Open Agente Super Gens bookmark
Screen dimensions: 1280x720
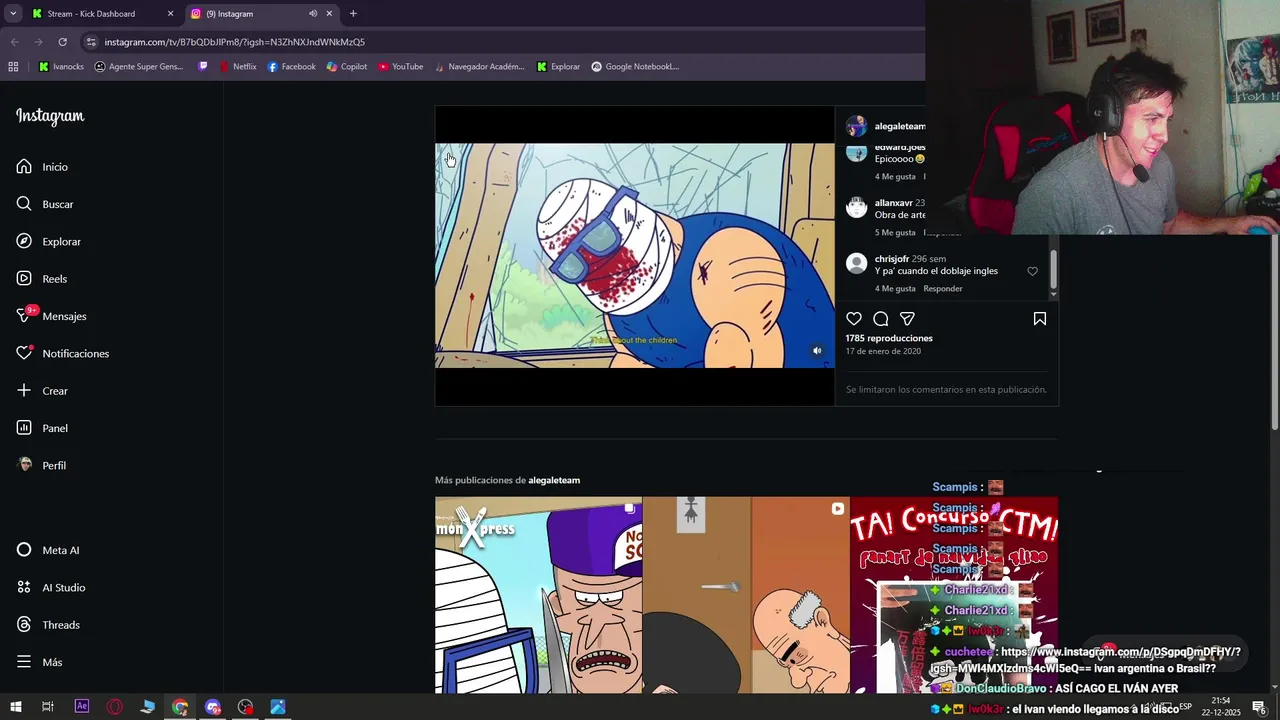coord(139,67)
